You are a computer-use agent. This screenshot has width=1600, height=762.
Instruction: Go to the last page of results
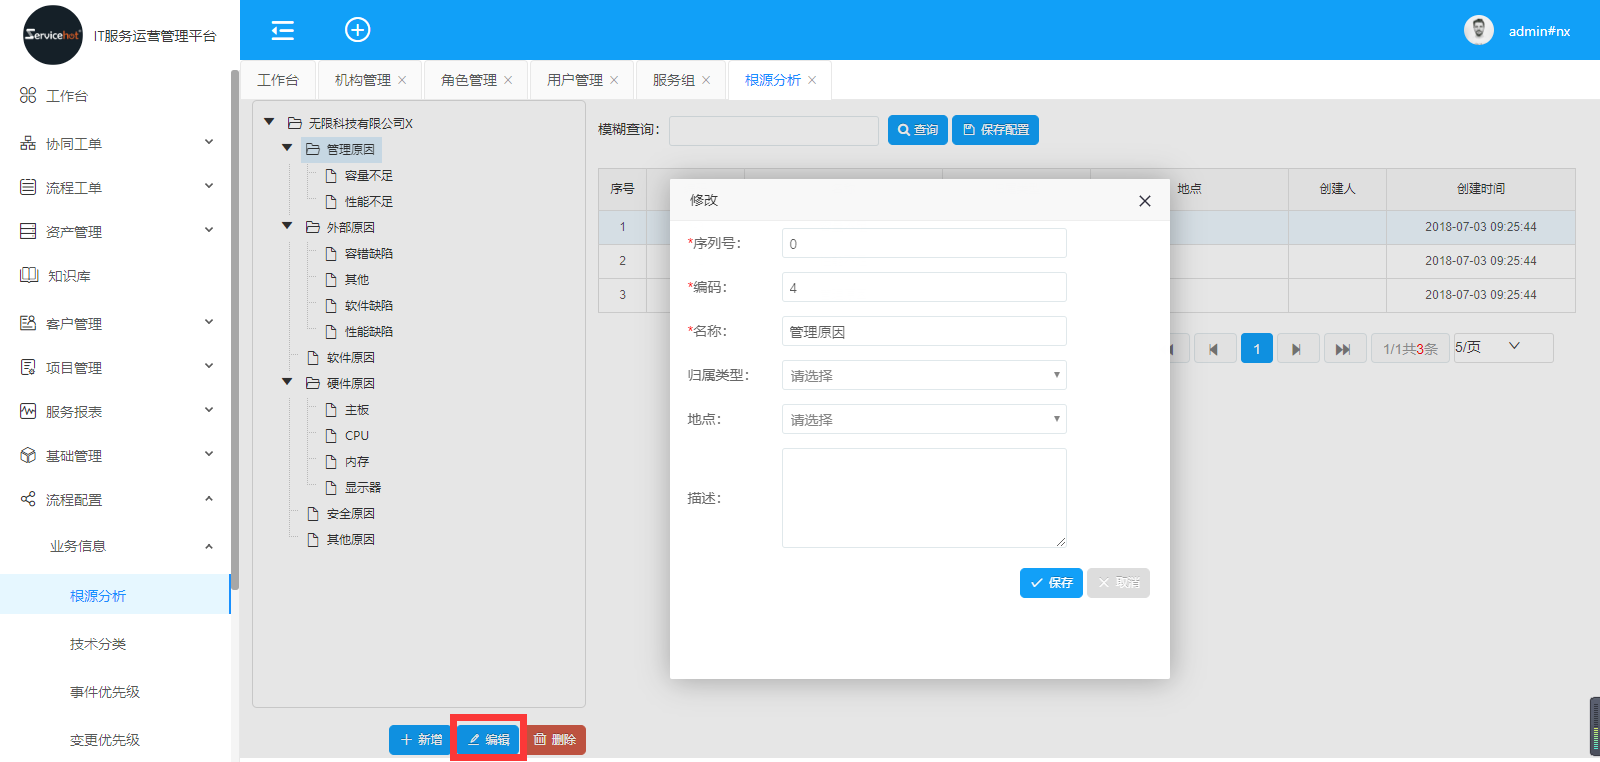1343,349
